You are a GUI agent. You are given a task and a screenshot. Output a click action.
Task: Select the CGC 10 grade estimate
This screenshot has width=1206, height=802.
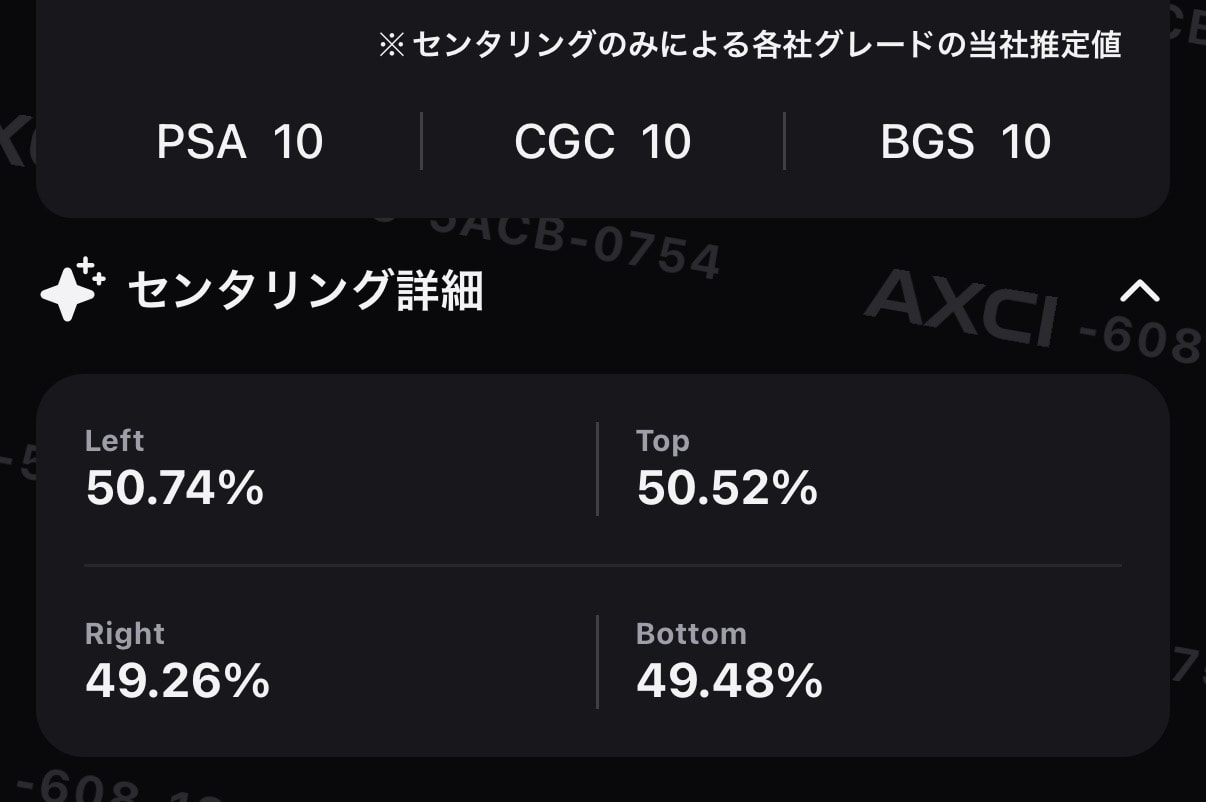[x=603, y=142]
